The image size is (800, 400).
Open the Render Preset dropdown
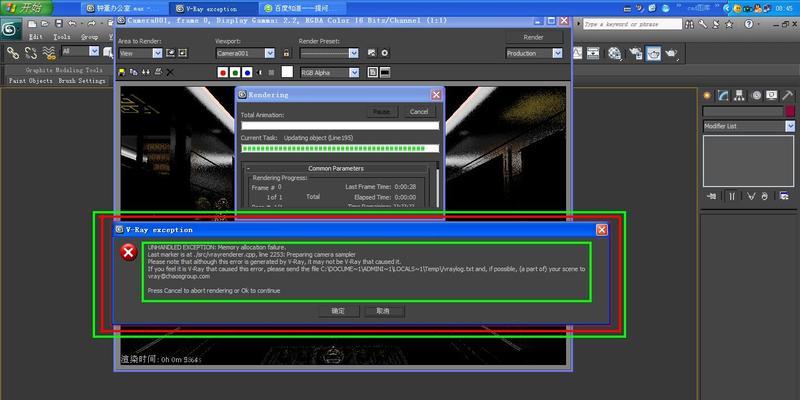click(329, 53)
